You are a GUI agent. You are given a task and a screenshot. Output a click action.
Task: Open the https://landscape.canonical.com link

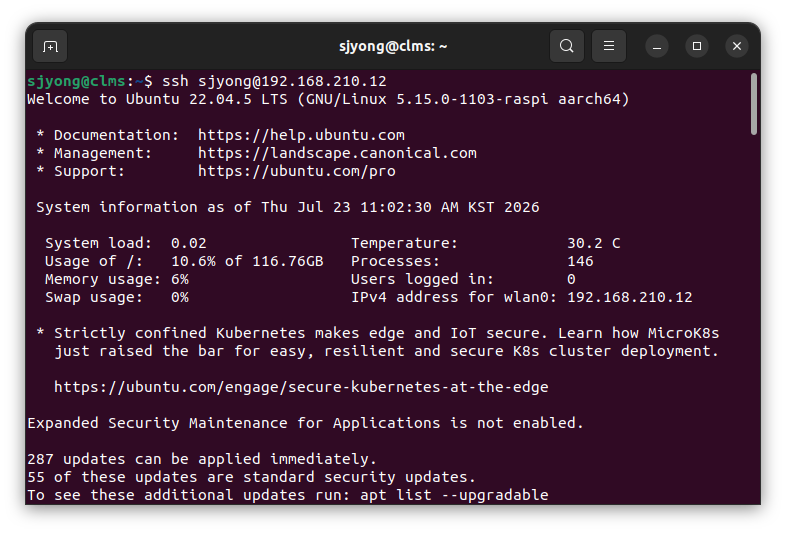click(x=337, y=153)
